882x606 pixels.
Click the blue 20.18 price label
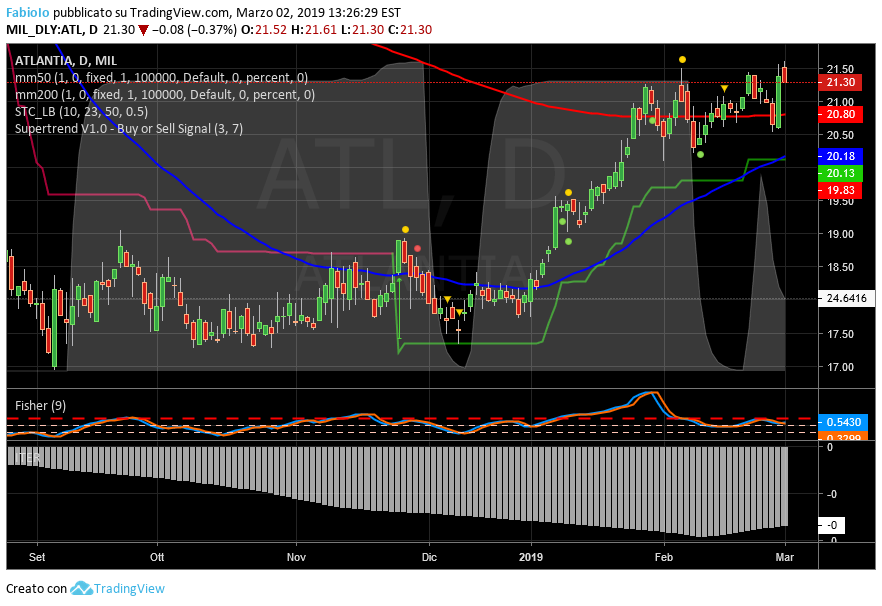pos(840,156)
